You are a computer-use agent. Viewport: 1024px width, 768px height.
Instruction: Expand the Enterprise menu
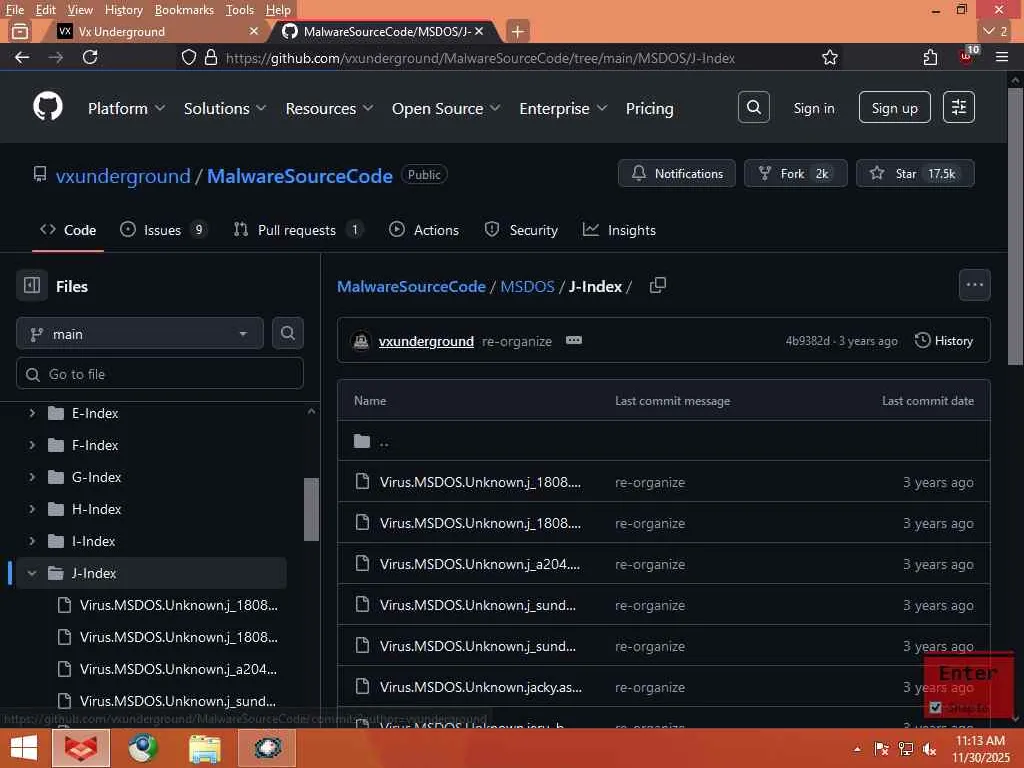[x=563, y=108]
